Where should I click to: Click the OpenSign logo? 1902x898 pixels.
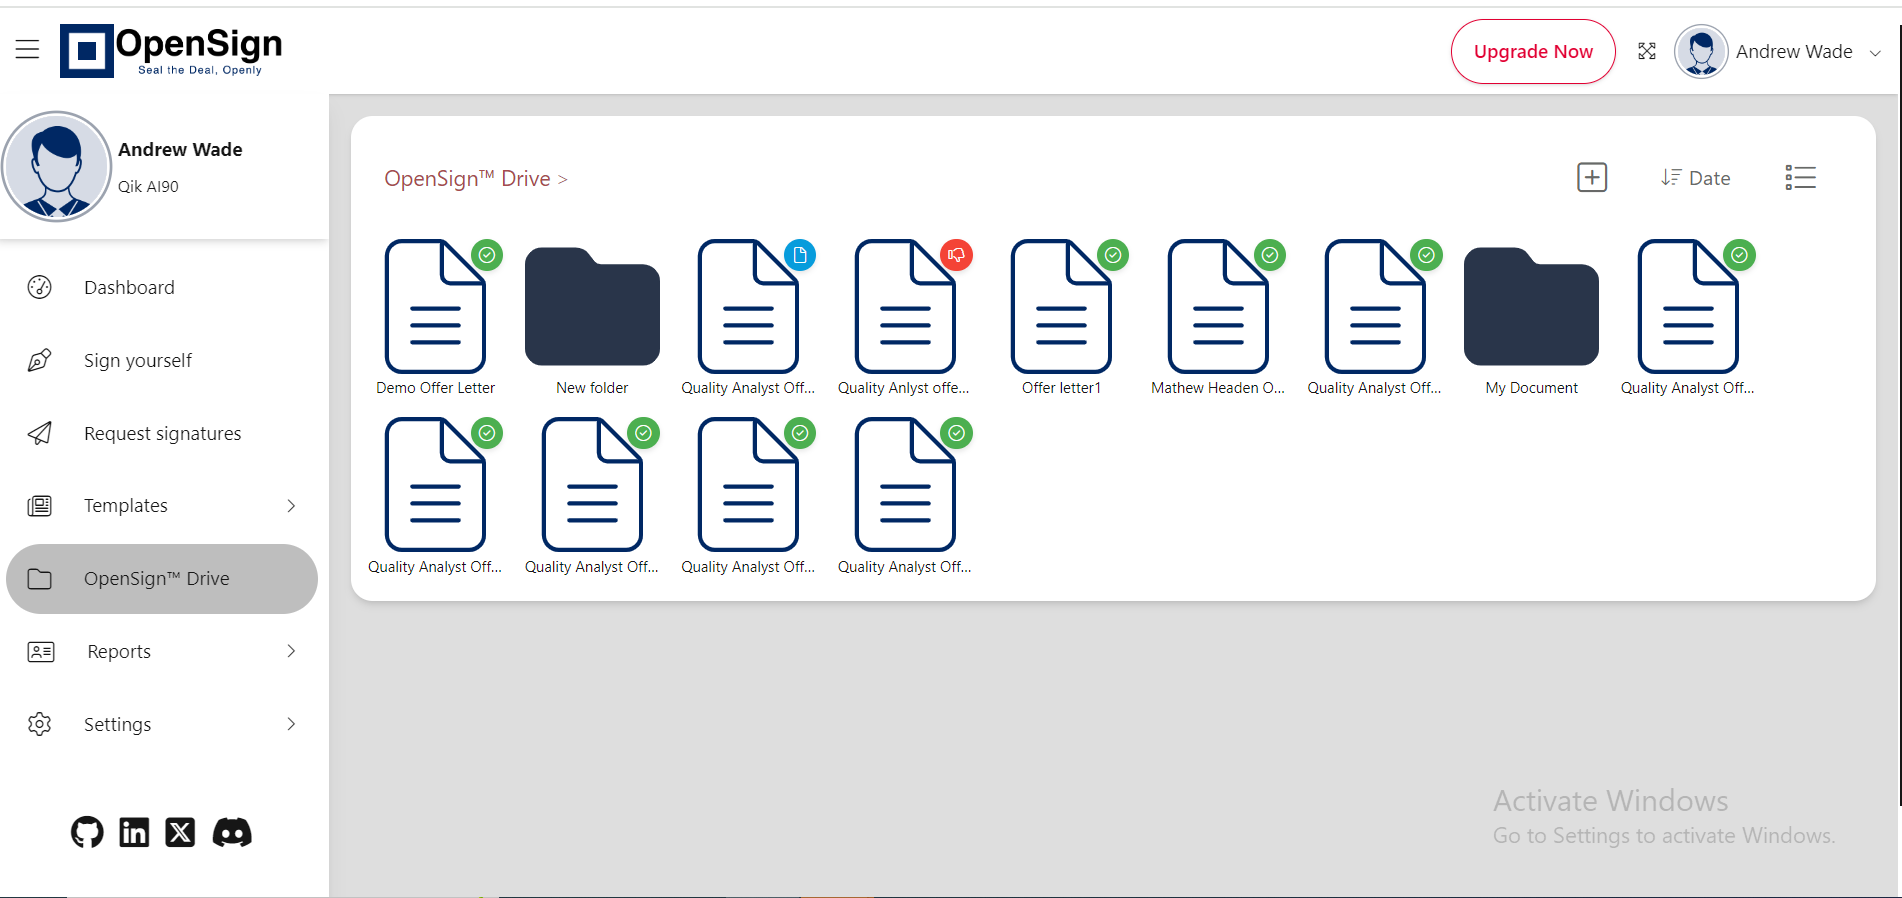pos(171,50)
